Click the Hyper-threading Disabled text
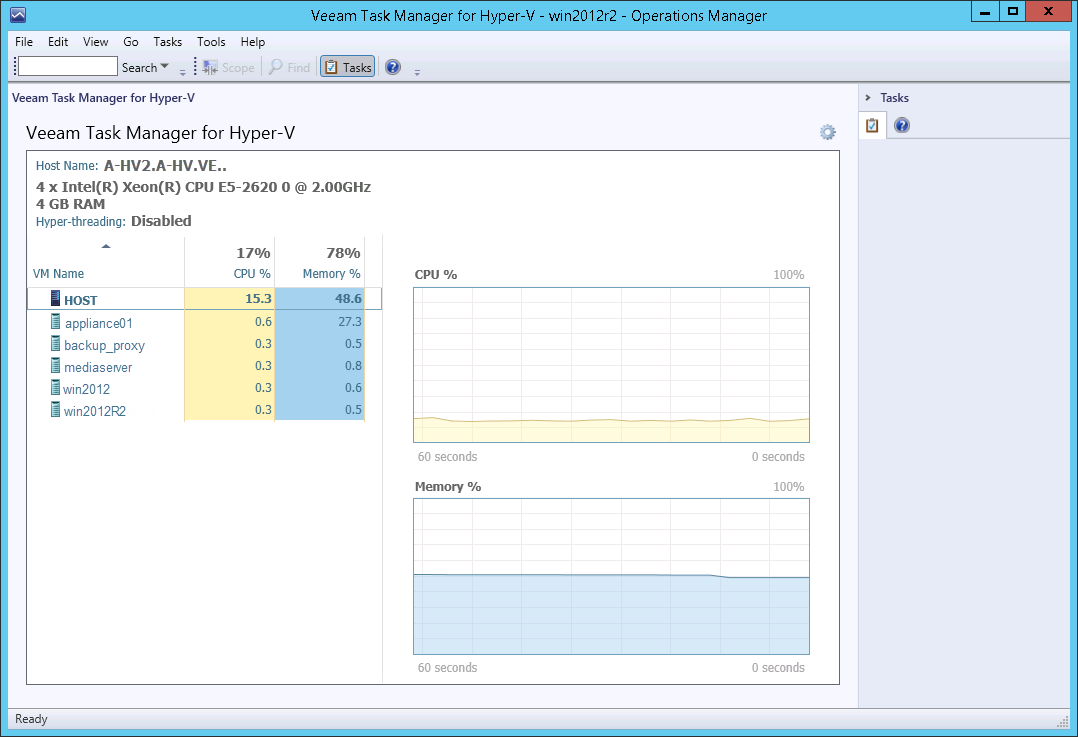 click(x=161, y=221)
